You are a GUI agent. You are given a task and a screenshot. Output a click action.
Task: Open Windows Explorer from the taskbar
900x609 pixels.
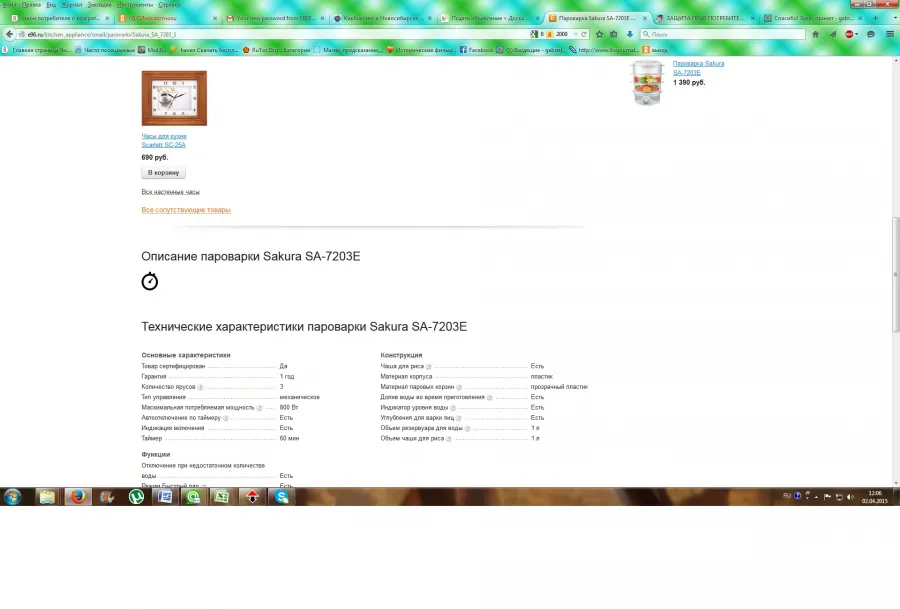click(x=47, y=496)
